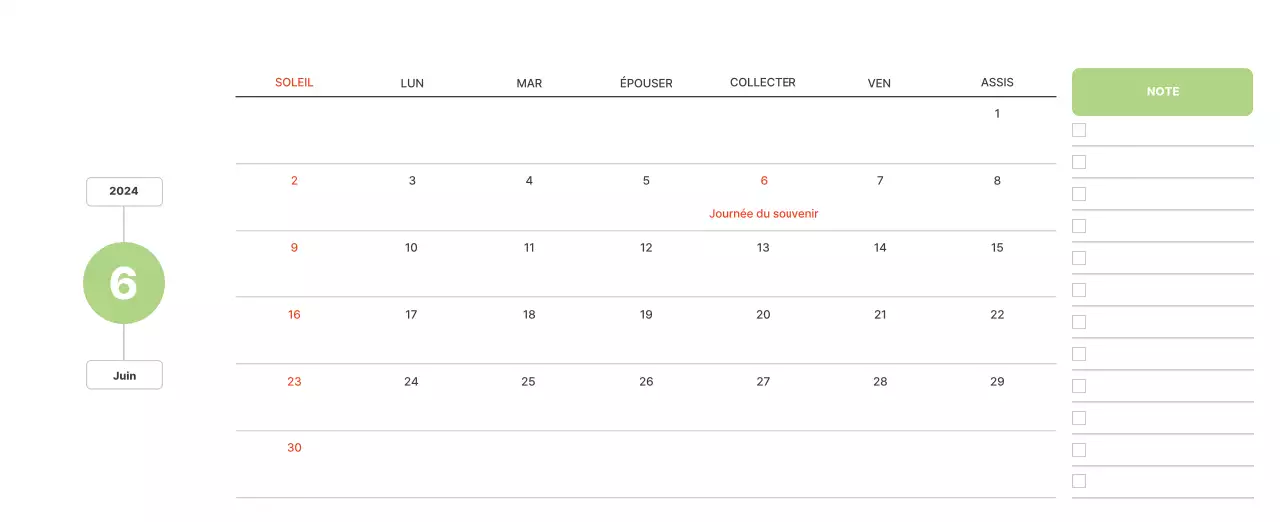The width and height of the screenshot is (1280, 522).
Task: Click the green month number 6 circle
Action: click(124, 283)
